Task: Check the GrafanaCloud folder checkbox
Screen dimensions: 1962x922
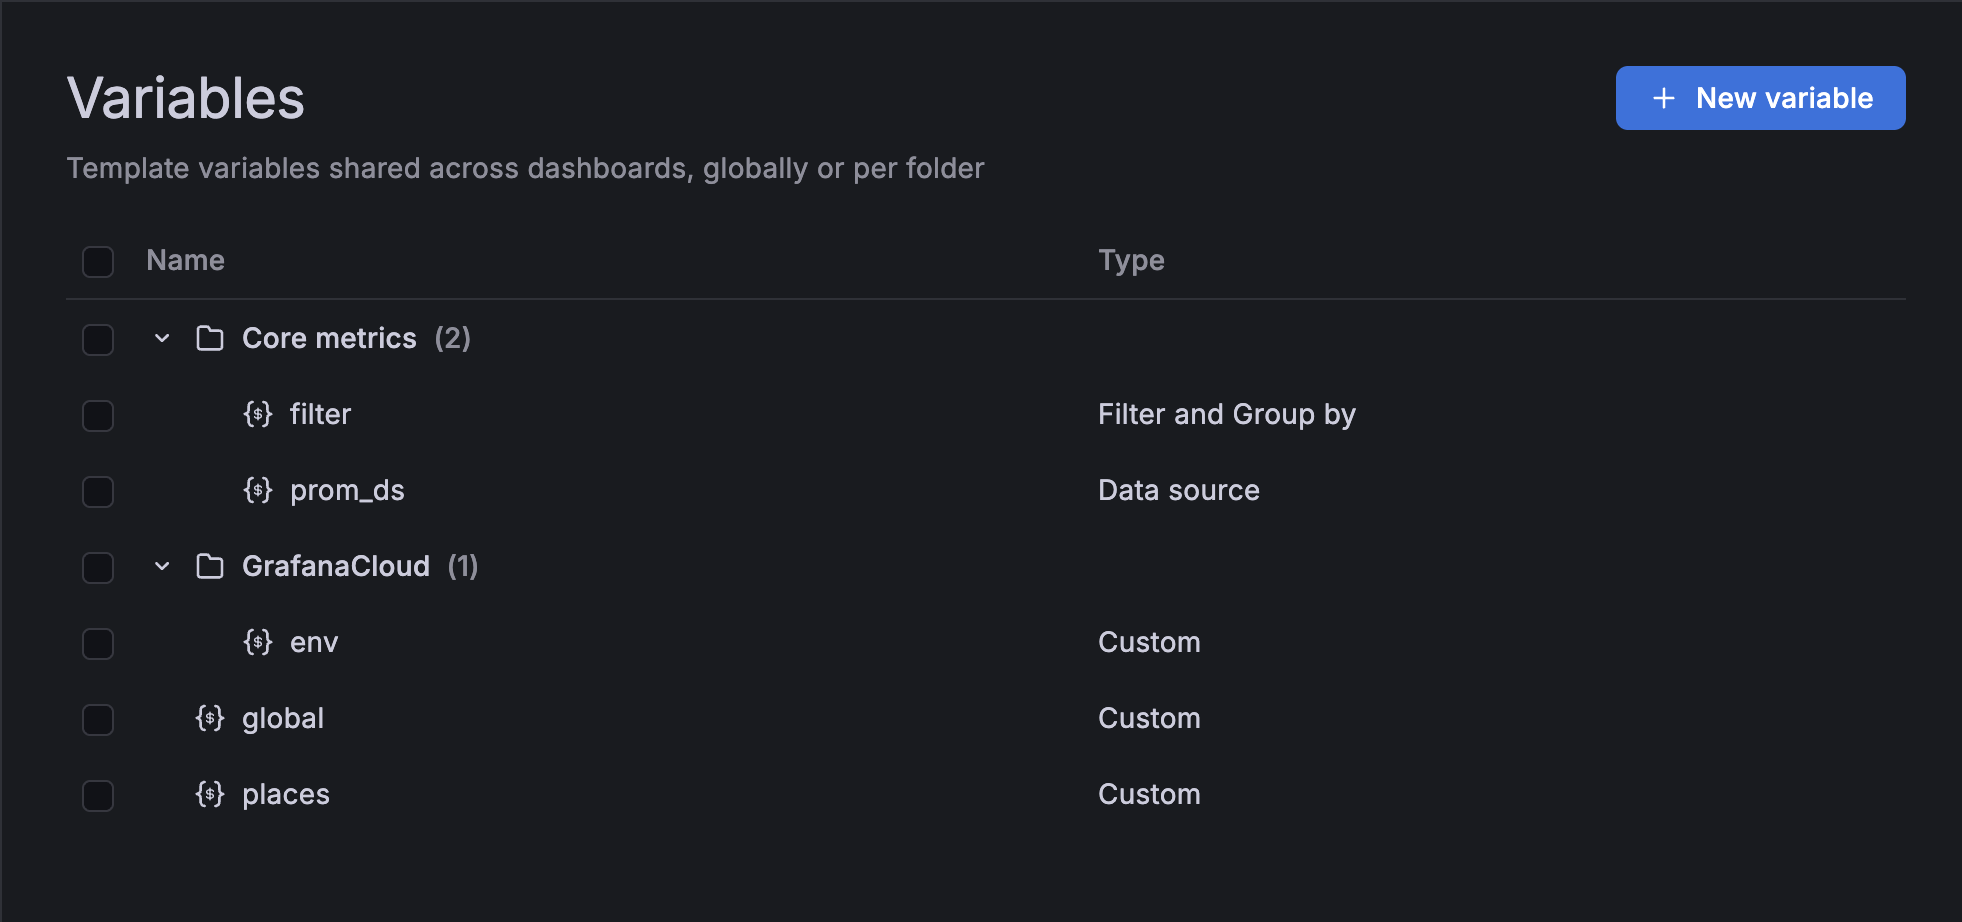Action: (x=98, y=567)
